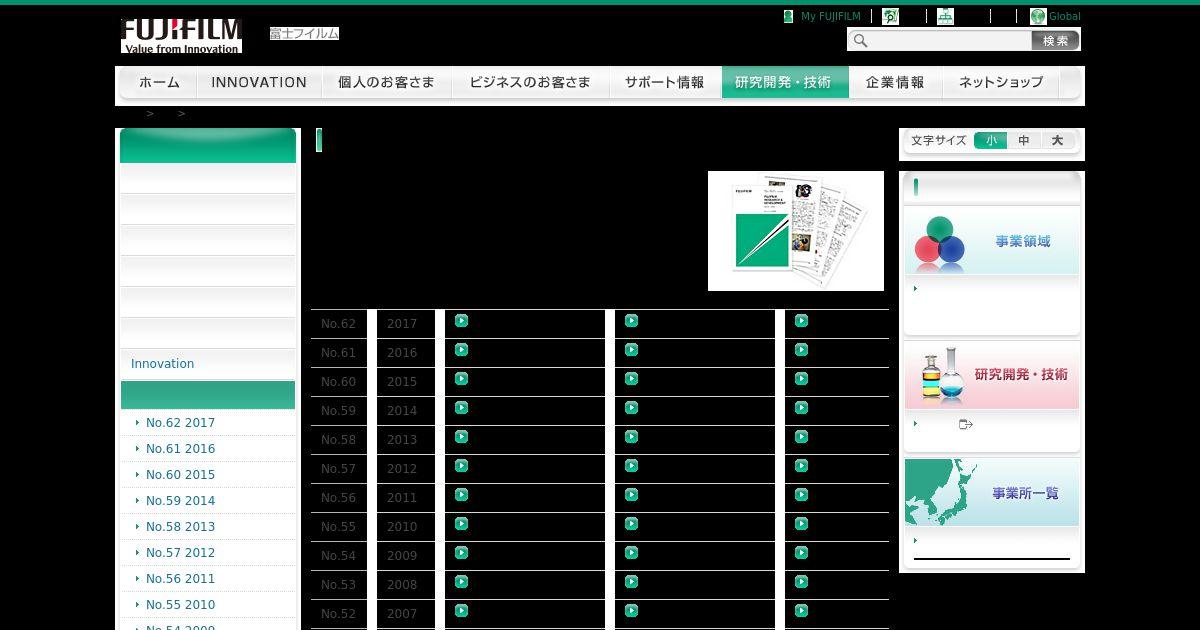Screen dimensions: 1200x630
Task: Click first green arrow in No.61 row
Action: tap(461, 350)
